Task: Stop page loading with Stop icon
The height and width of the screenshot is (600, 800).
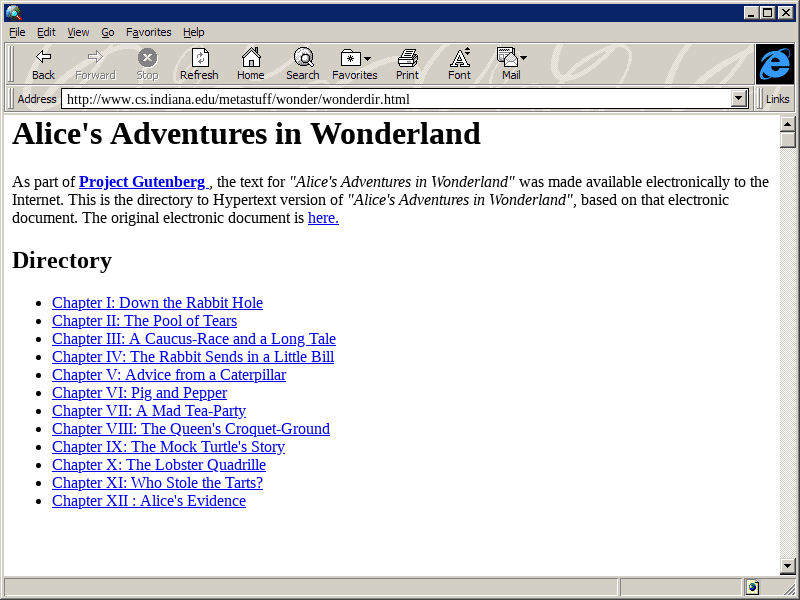Action: tap(147, 64)
